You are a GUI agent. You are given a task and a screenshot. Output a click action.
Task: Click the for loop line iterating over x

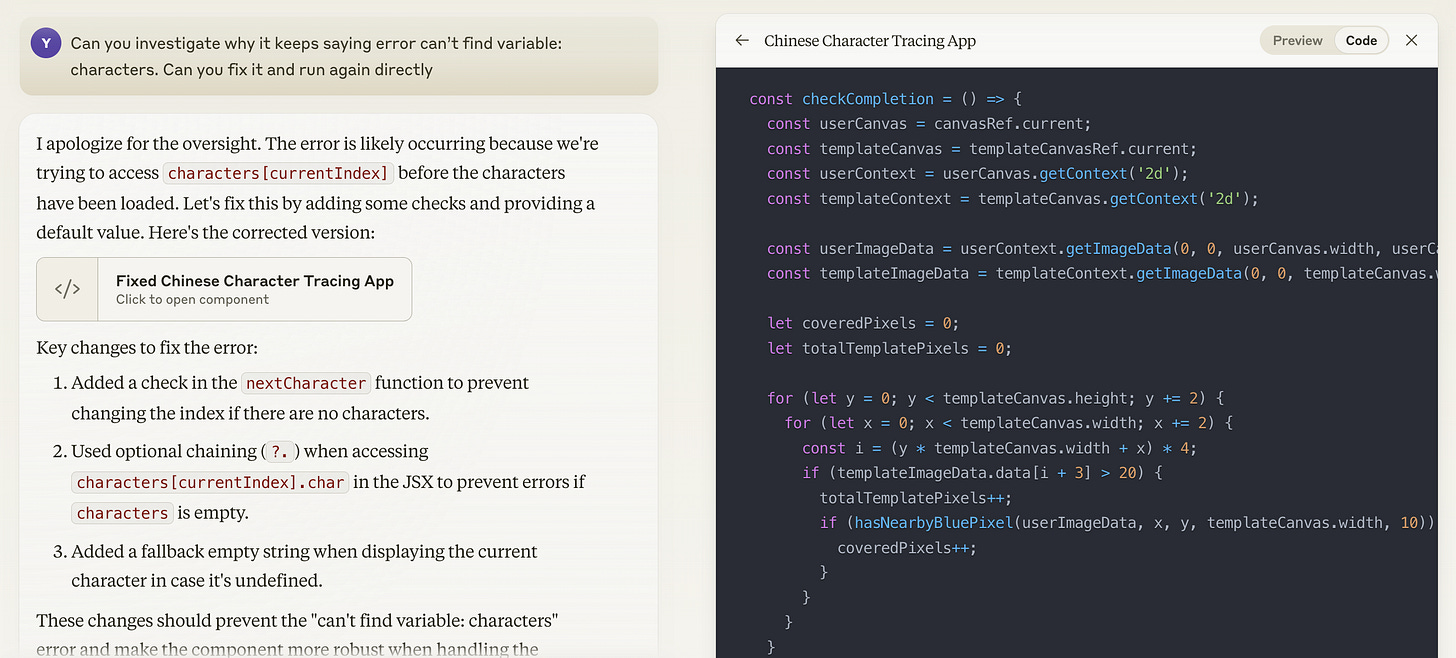tap(1008, 423)
